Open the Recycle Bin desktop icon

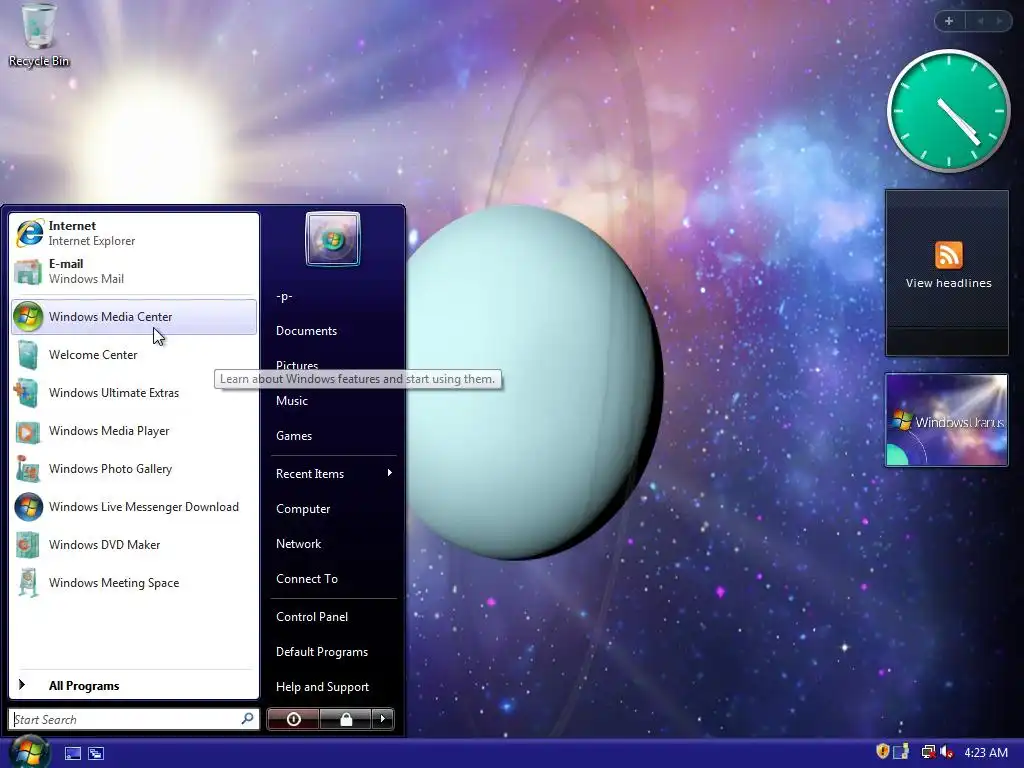point(39,34)
